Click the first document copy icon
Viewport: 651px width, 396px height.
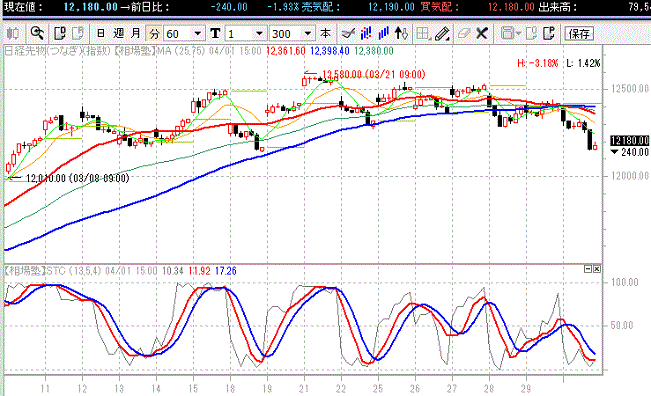(60, 33)
